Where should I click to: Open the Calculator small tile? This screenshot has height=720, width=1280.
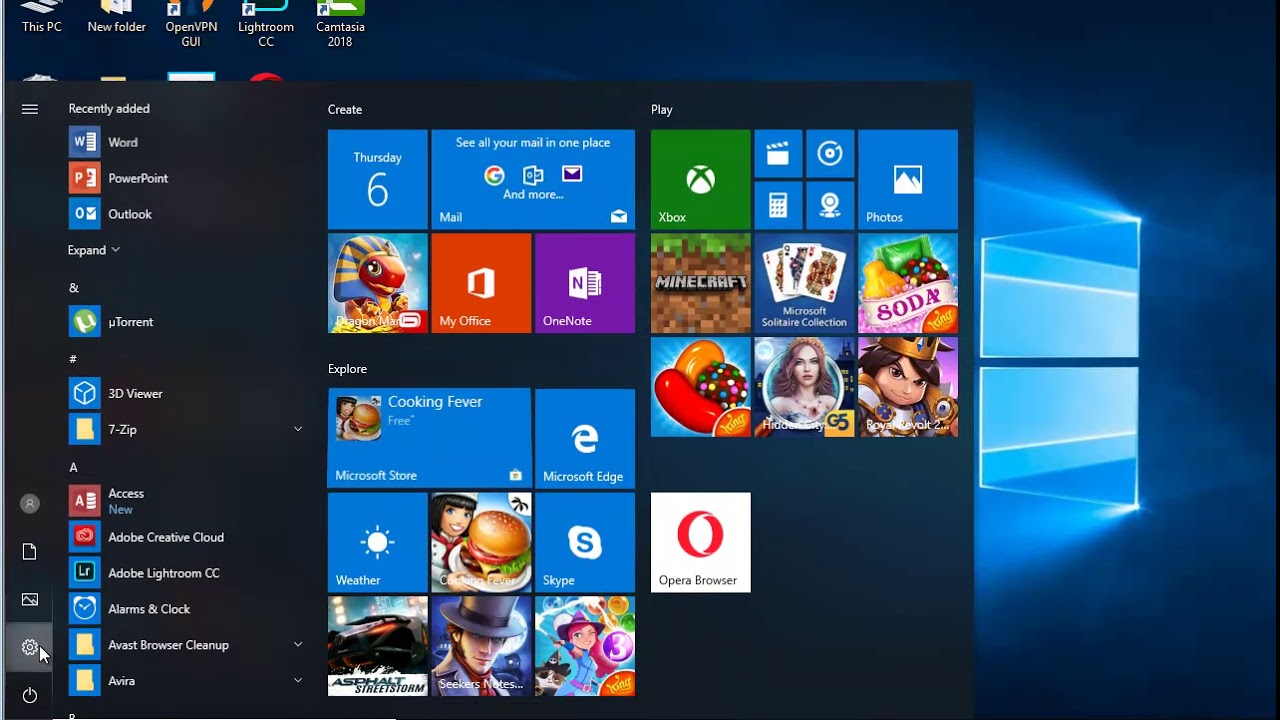(778, 205)
